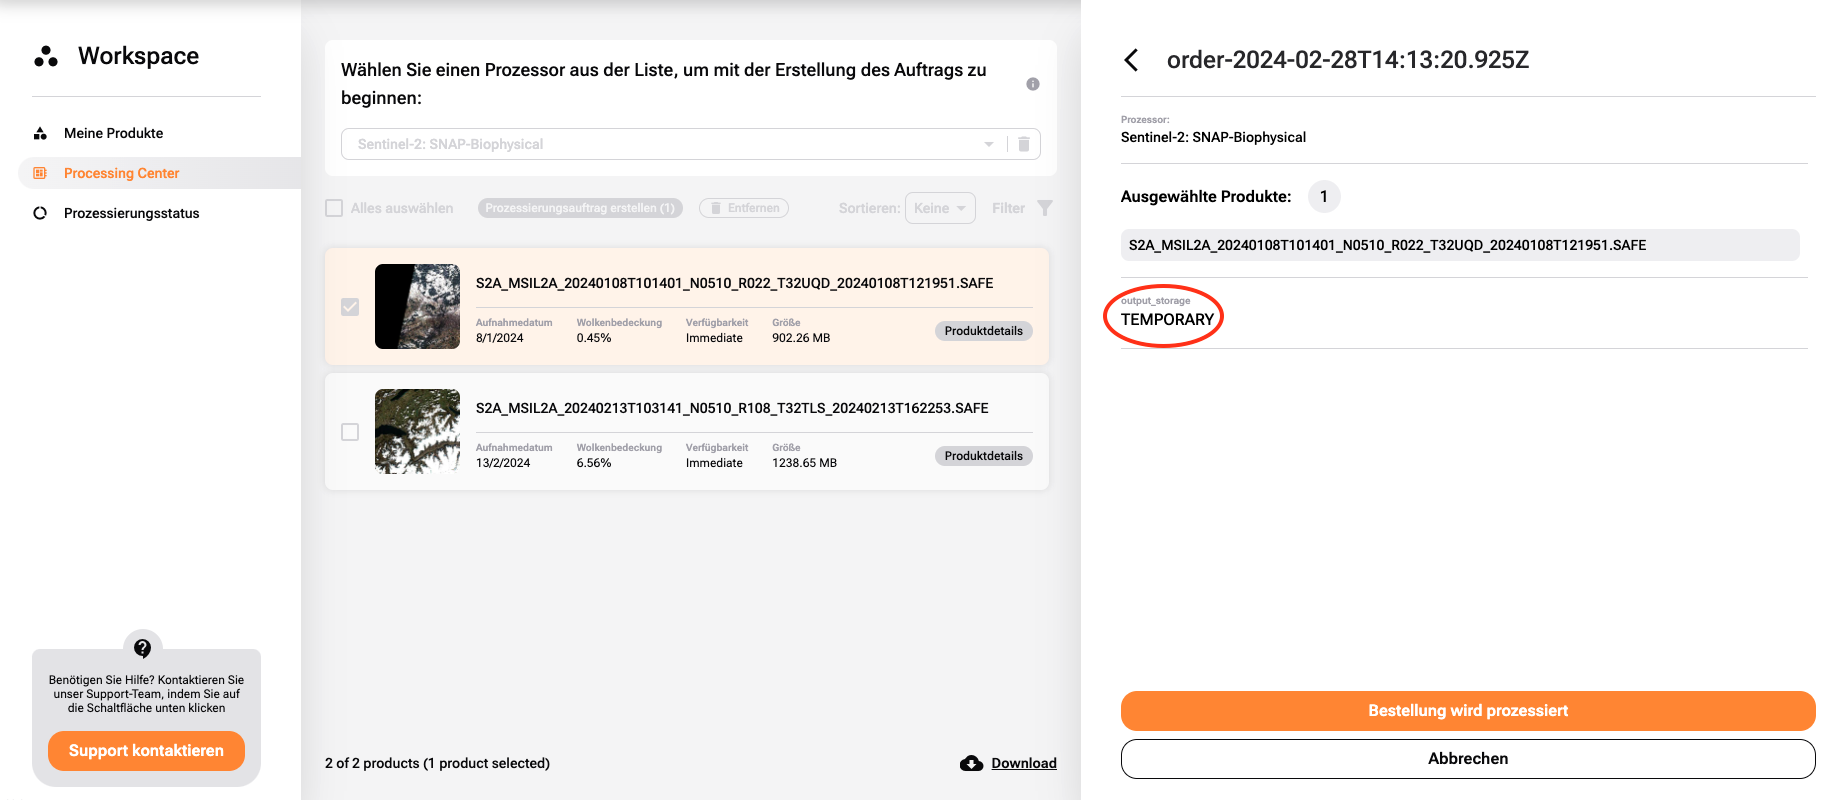
Task: Click the Workspace logo icon
Action: coord(46,56)
